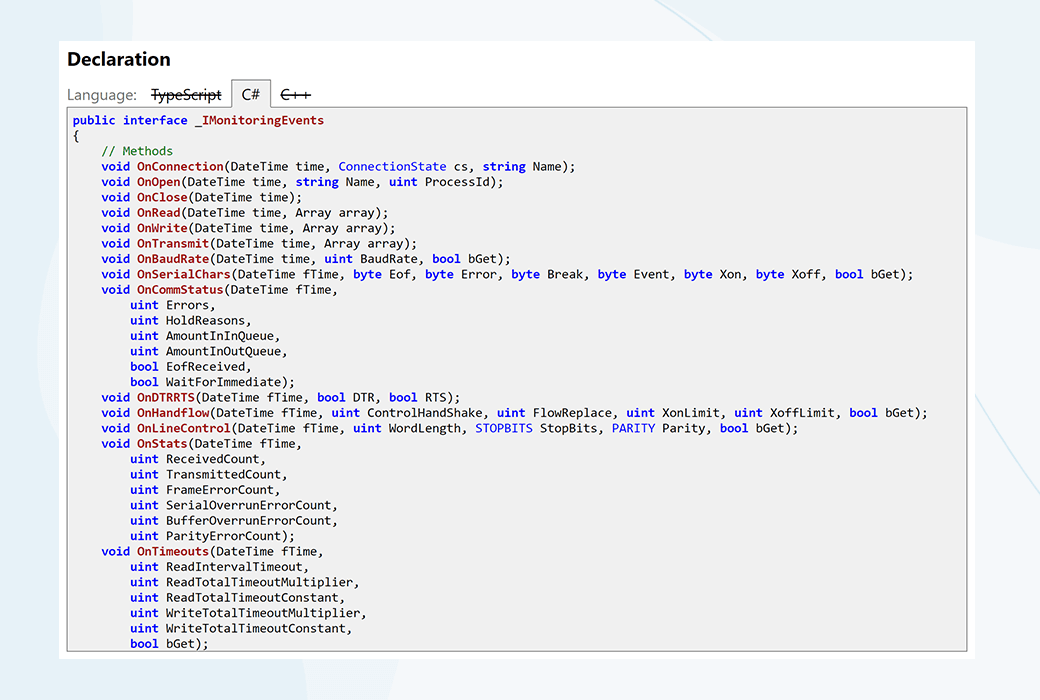Click the OnBaudRate method name
The height and width of the screenshot is (700, 1040).
(x=173, y=259)
